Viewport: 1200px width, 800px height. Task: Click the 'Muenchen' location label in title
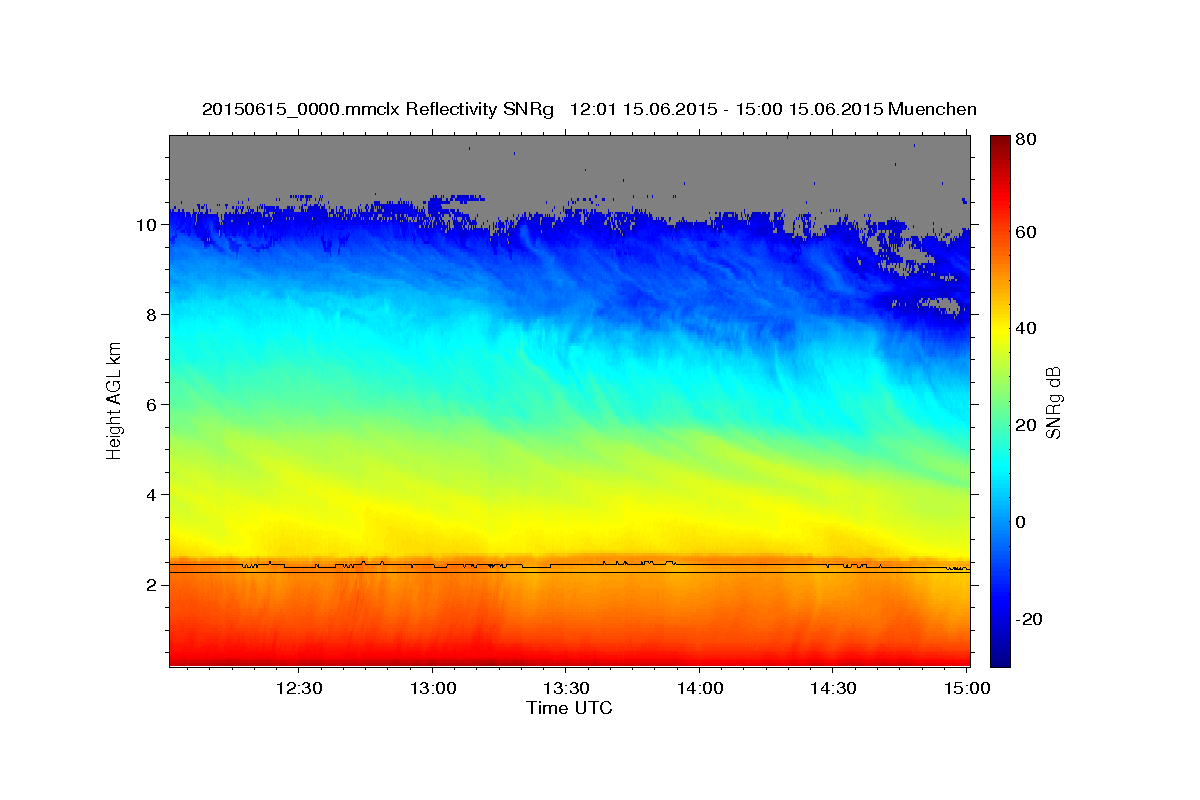pyautogui.click(x=931, y=109)
